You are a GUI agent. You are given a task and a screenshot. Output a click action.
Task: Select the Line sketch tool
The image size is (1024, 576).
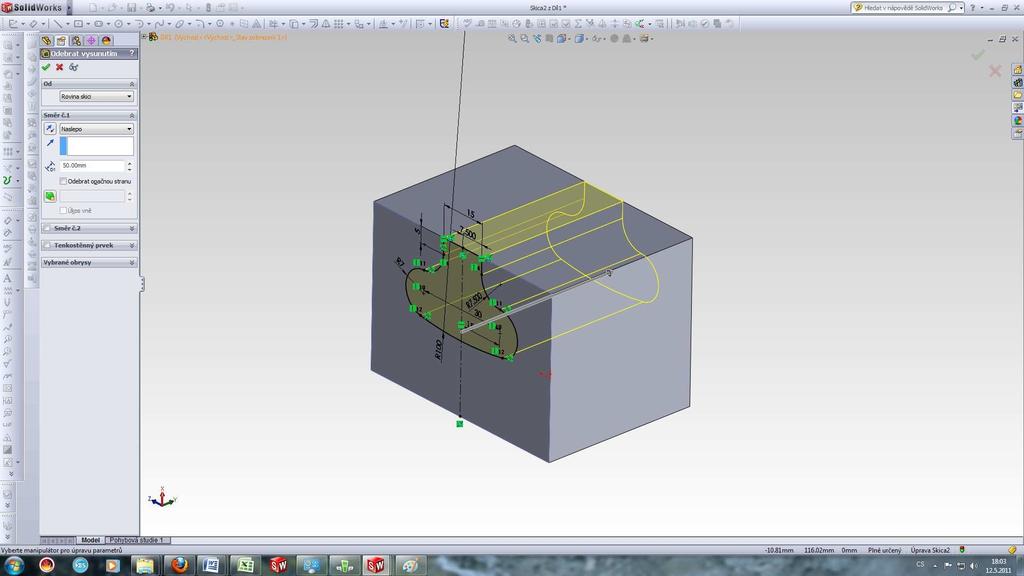pyautogui.click(x=58, y=24)
